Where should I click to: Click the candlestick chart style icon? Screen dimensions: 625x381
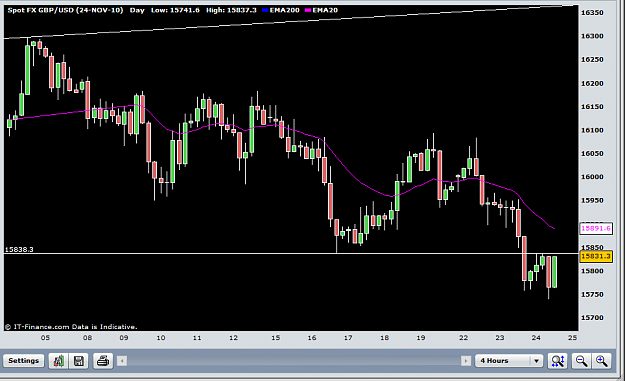coord(59,361)
